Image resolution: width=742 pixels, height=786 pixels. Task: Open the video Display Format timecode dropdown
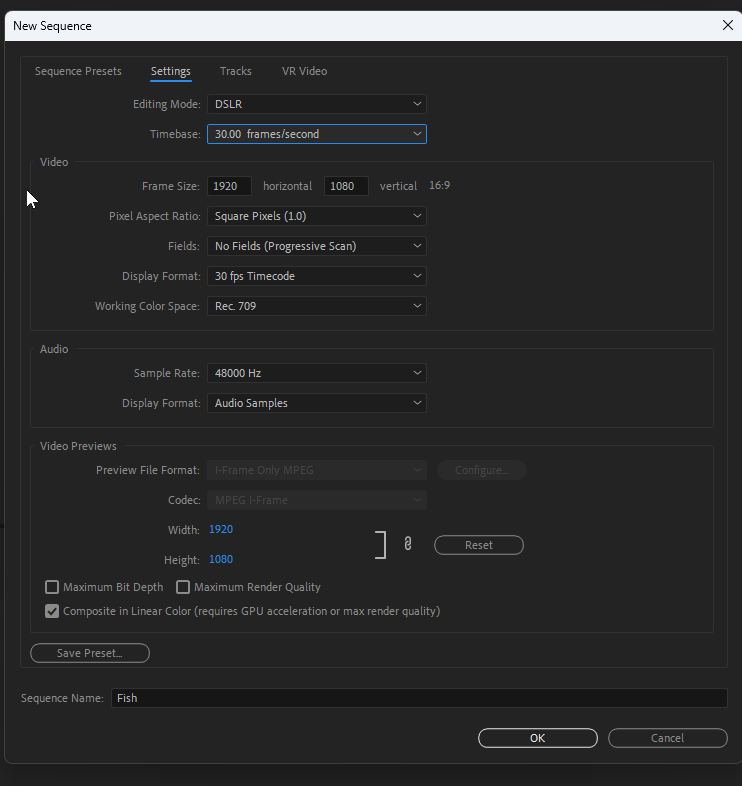click(316, 276)
